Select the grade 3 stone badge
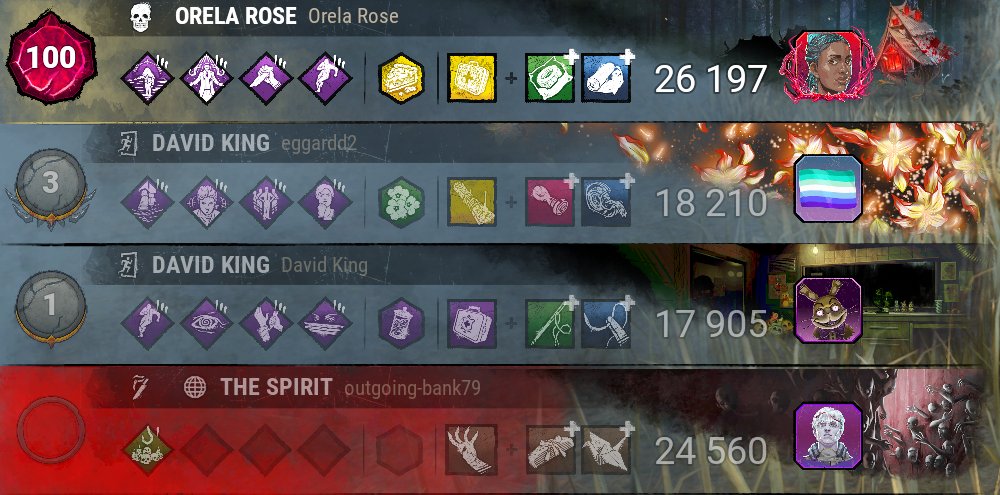 point(50,185)
